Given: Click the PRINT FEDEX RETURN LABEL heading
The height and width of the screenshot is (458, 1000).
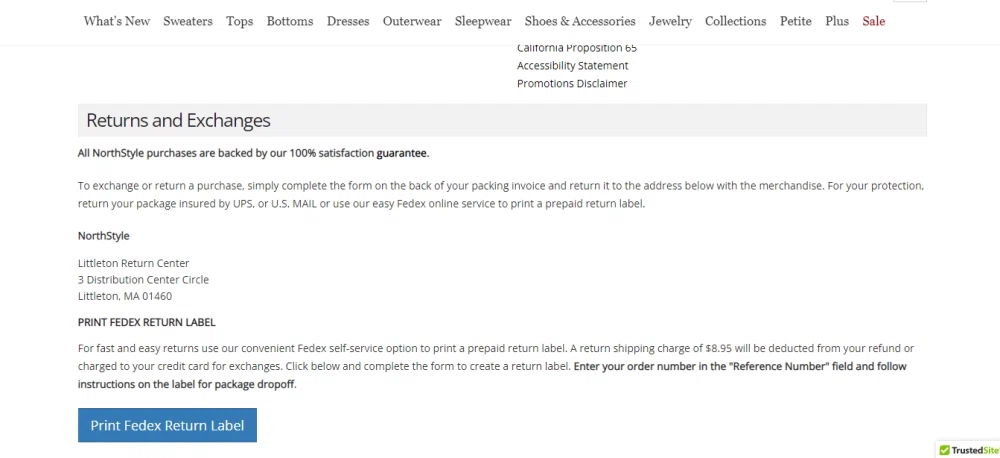Looking at the screenshot, I should [147, 323].
